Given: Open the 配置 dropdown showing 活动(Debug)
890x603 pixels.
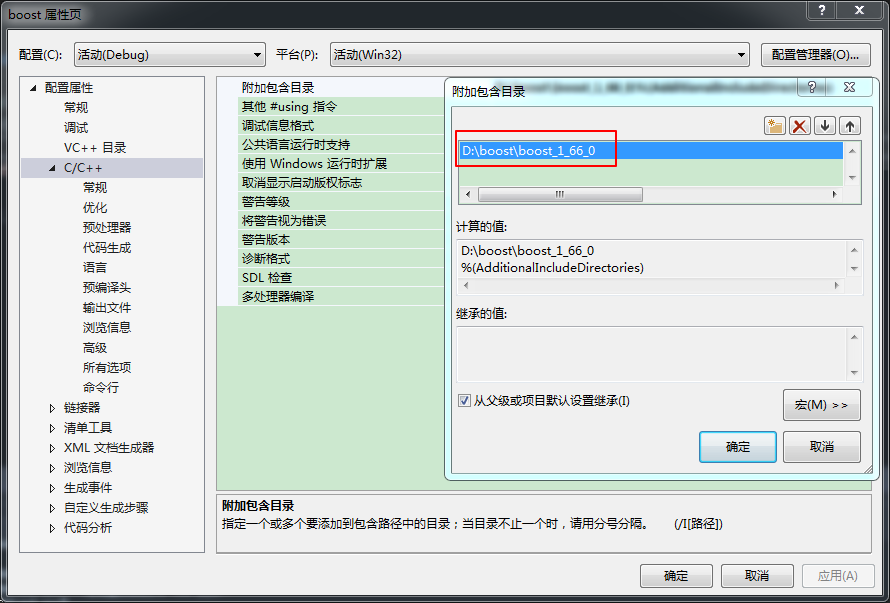Looking at the screenshot, I should [x=169, y=55].
